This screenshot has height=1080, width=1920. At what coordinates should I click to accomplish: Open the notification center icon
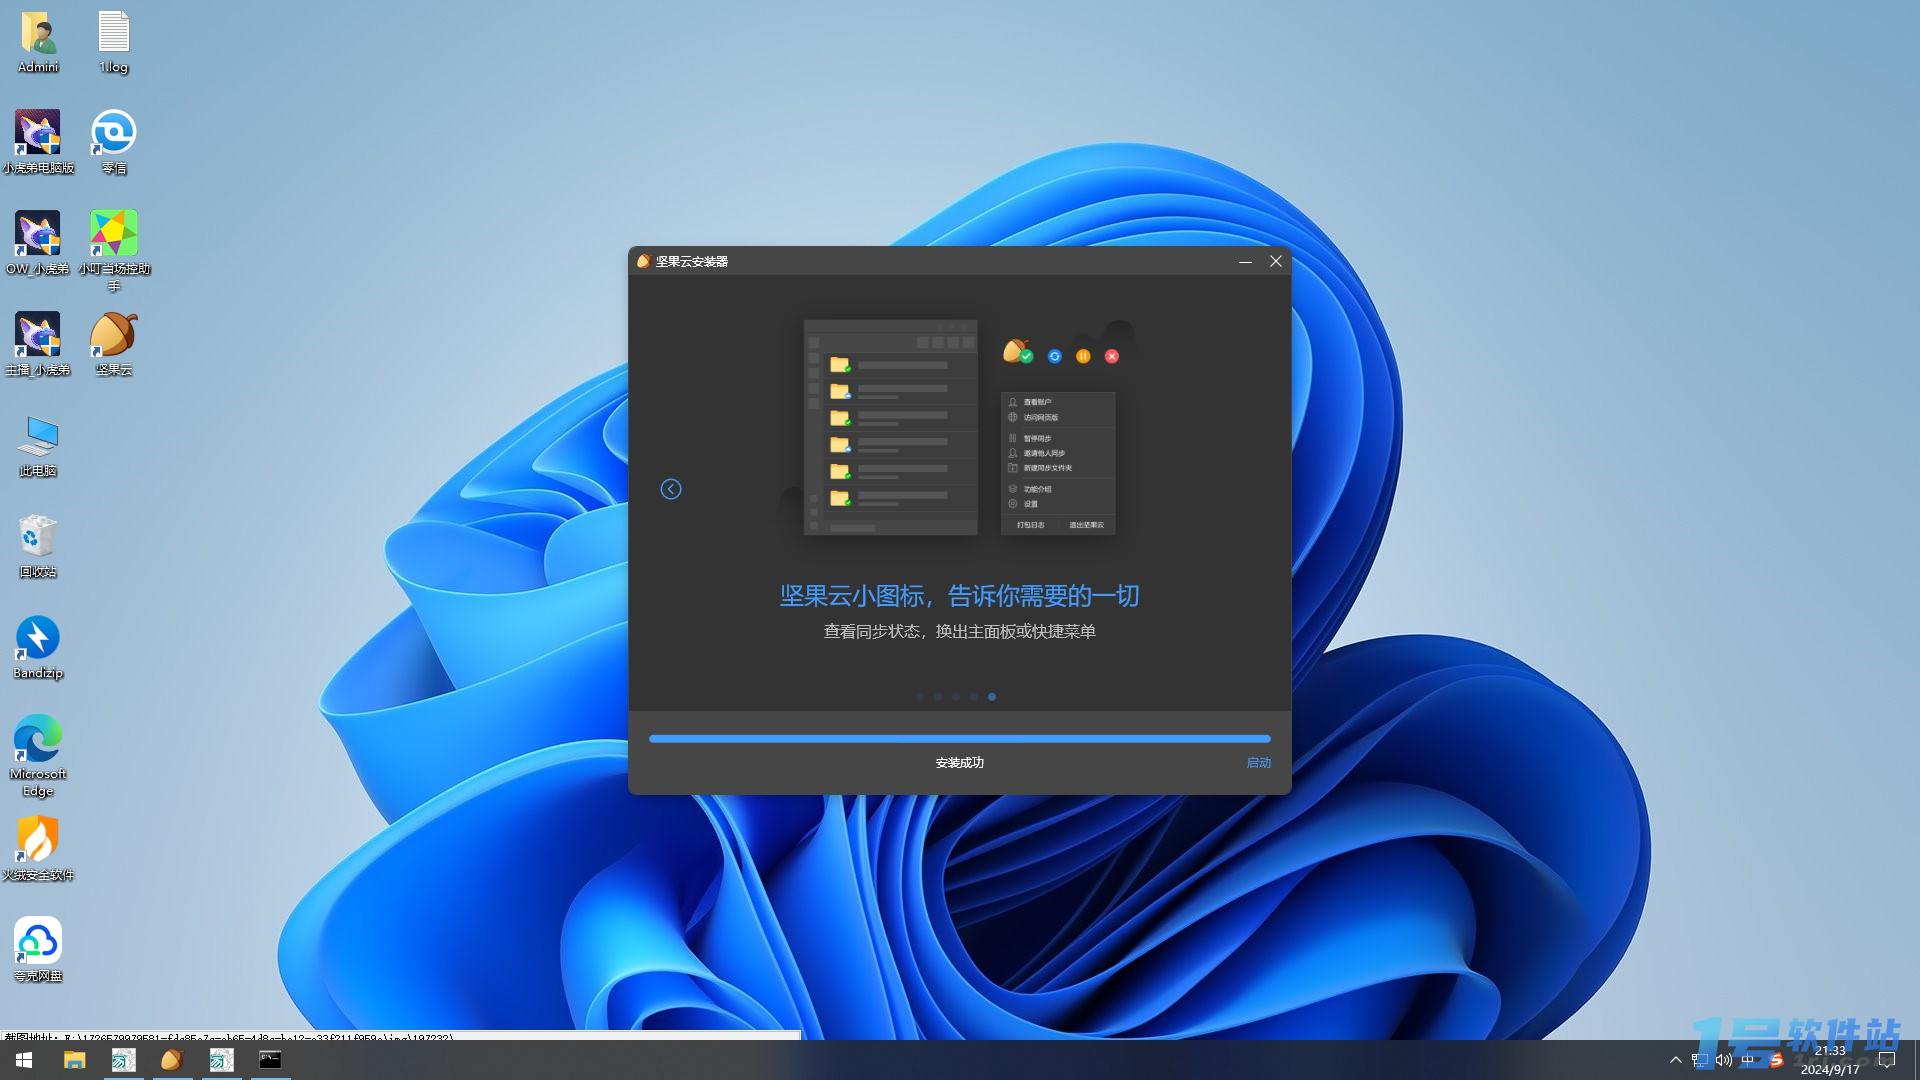click(1887, 1060)
